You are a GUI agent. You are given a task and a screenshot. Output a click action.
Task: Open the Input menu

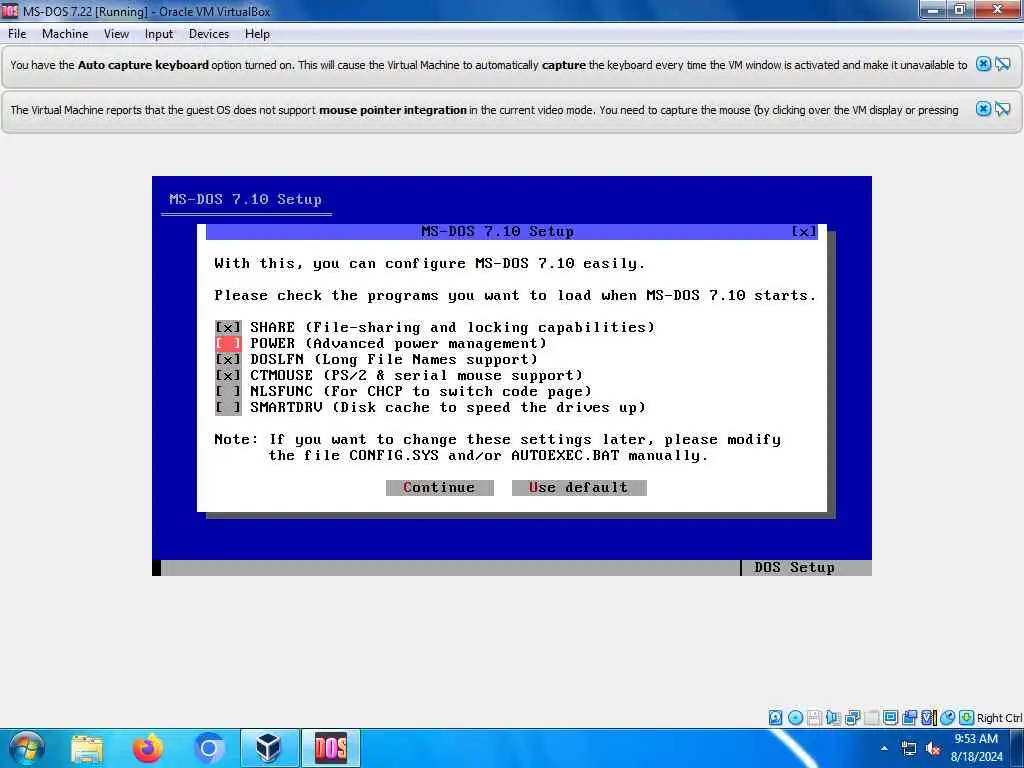click(159, 34)
